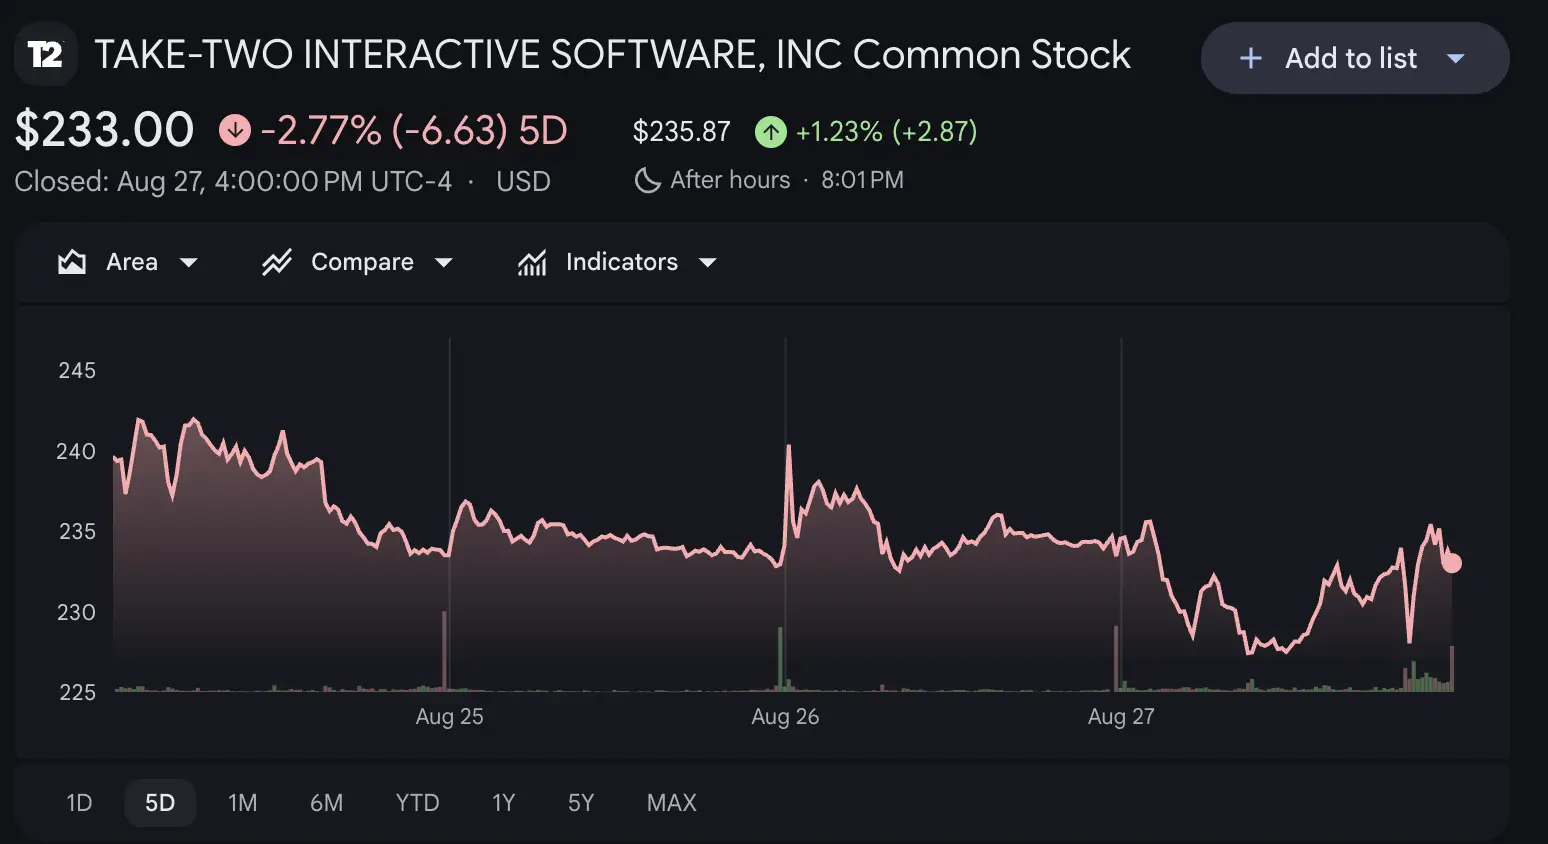Select the 6M time range tab

326,803
